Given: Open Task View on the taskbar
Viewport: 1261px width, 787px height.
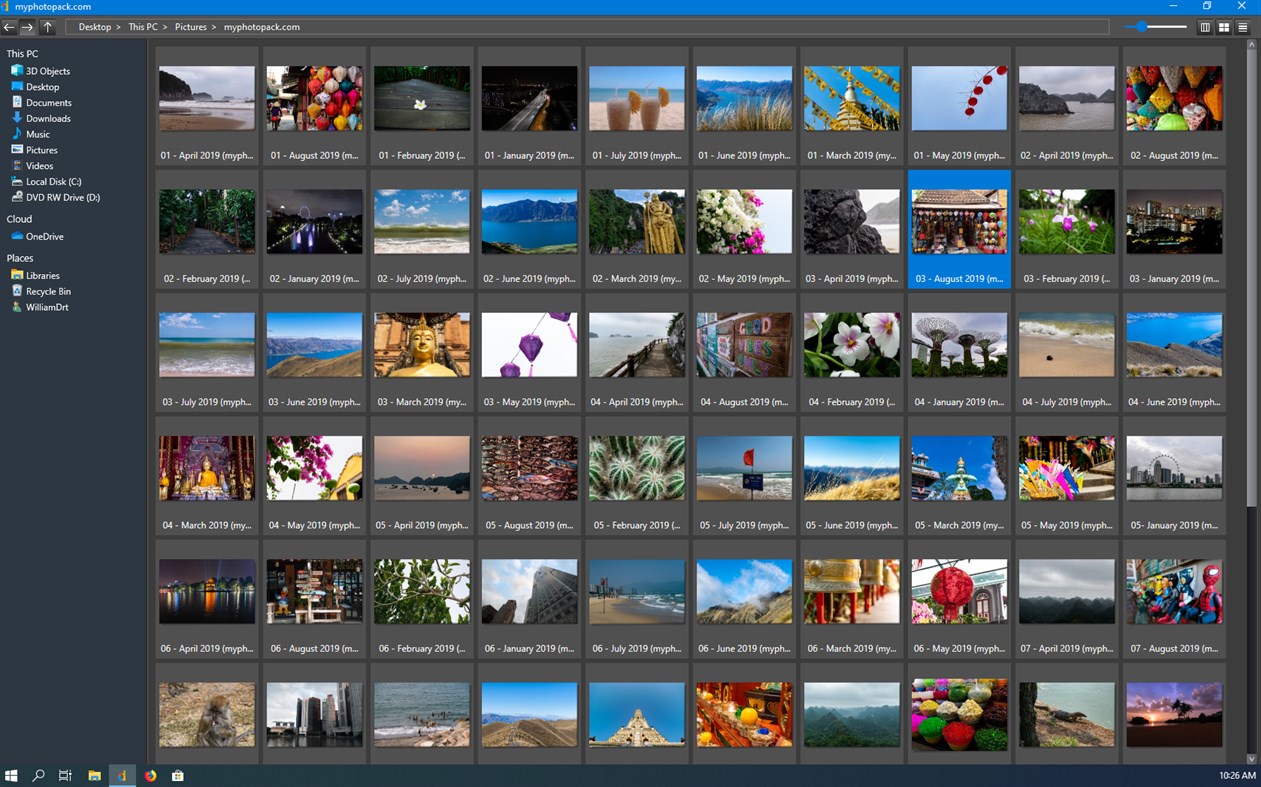Looking at the screenshot, I should 65,775.
